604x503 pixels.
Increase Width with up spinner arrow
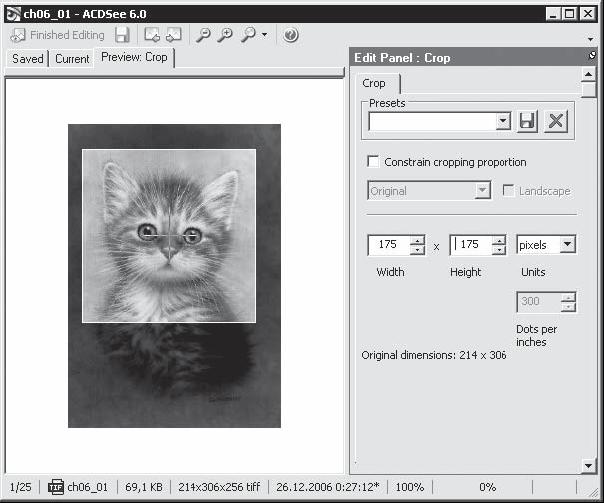coord(417,241)
